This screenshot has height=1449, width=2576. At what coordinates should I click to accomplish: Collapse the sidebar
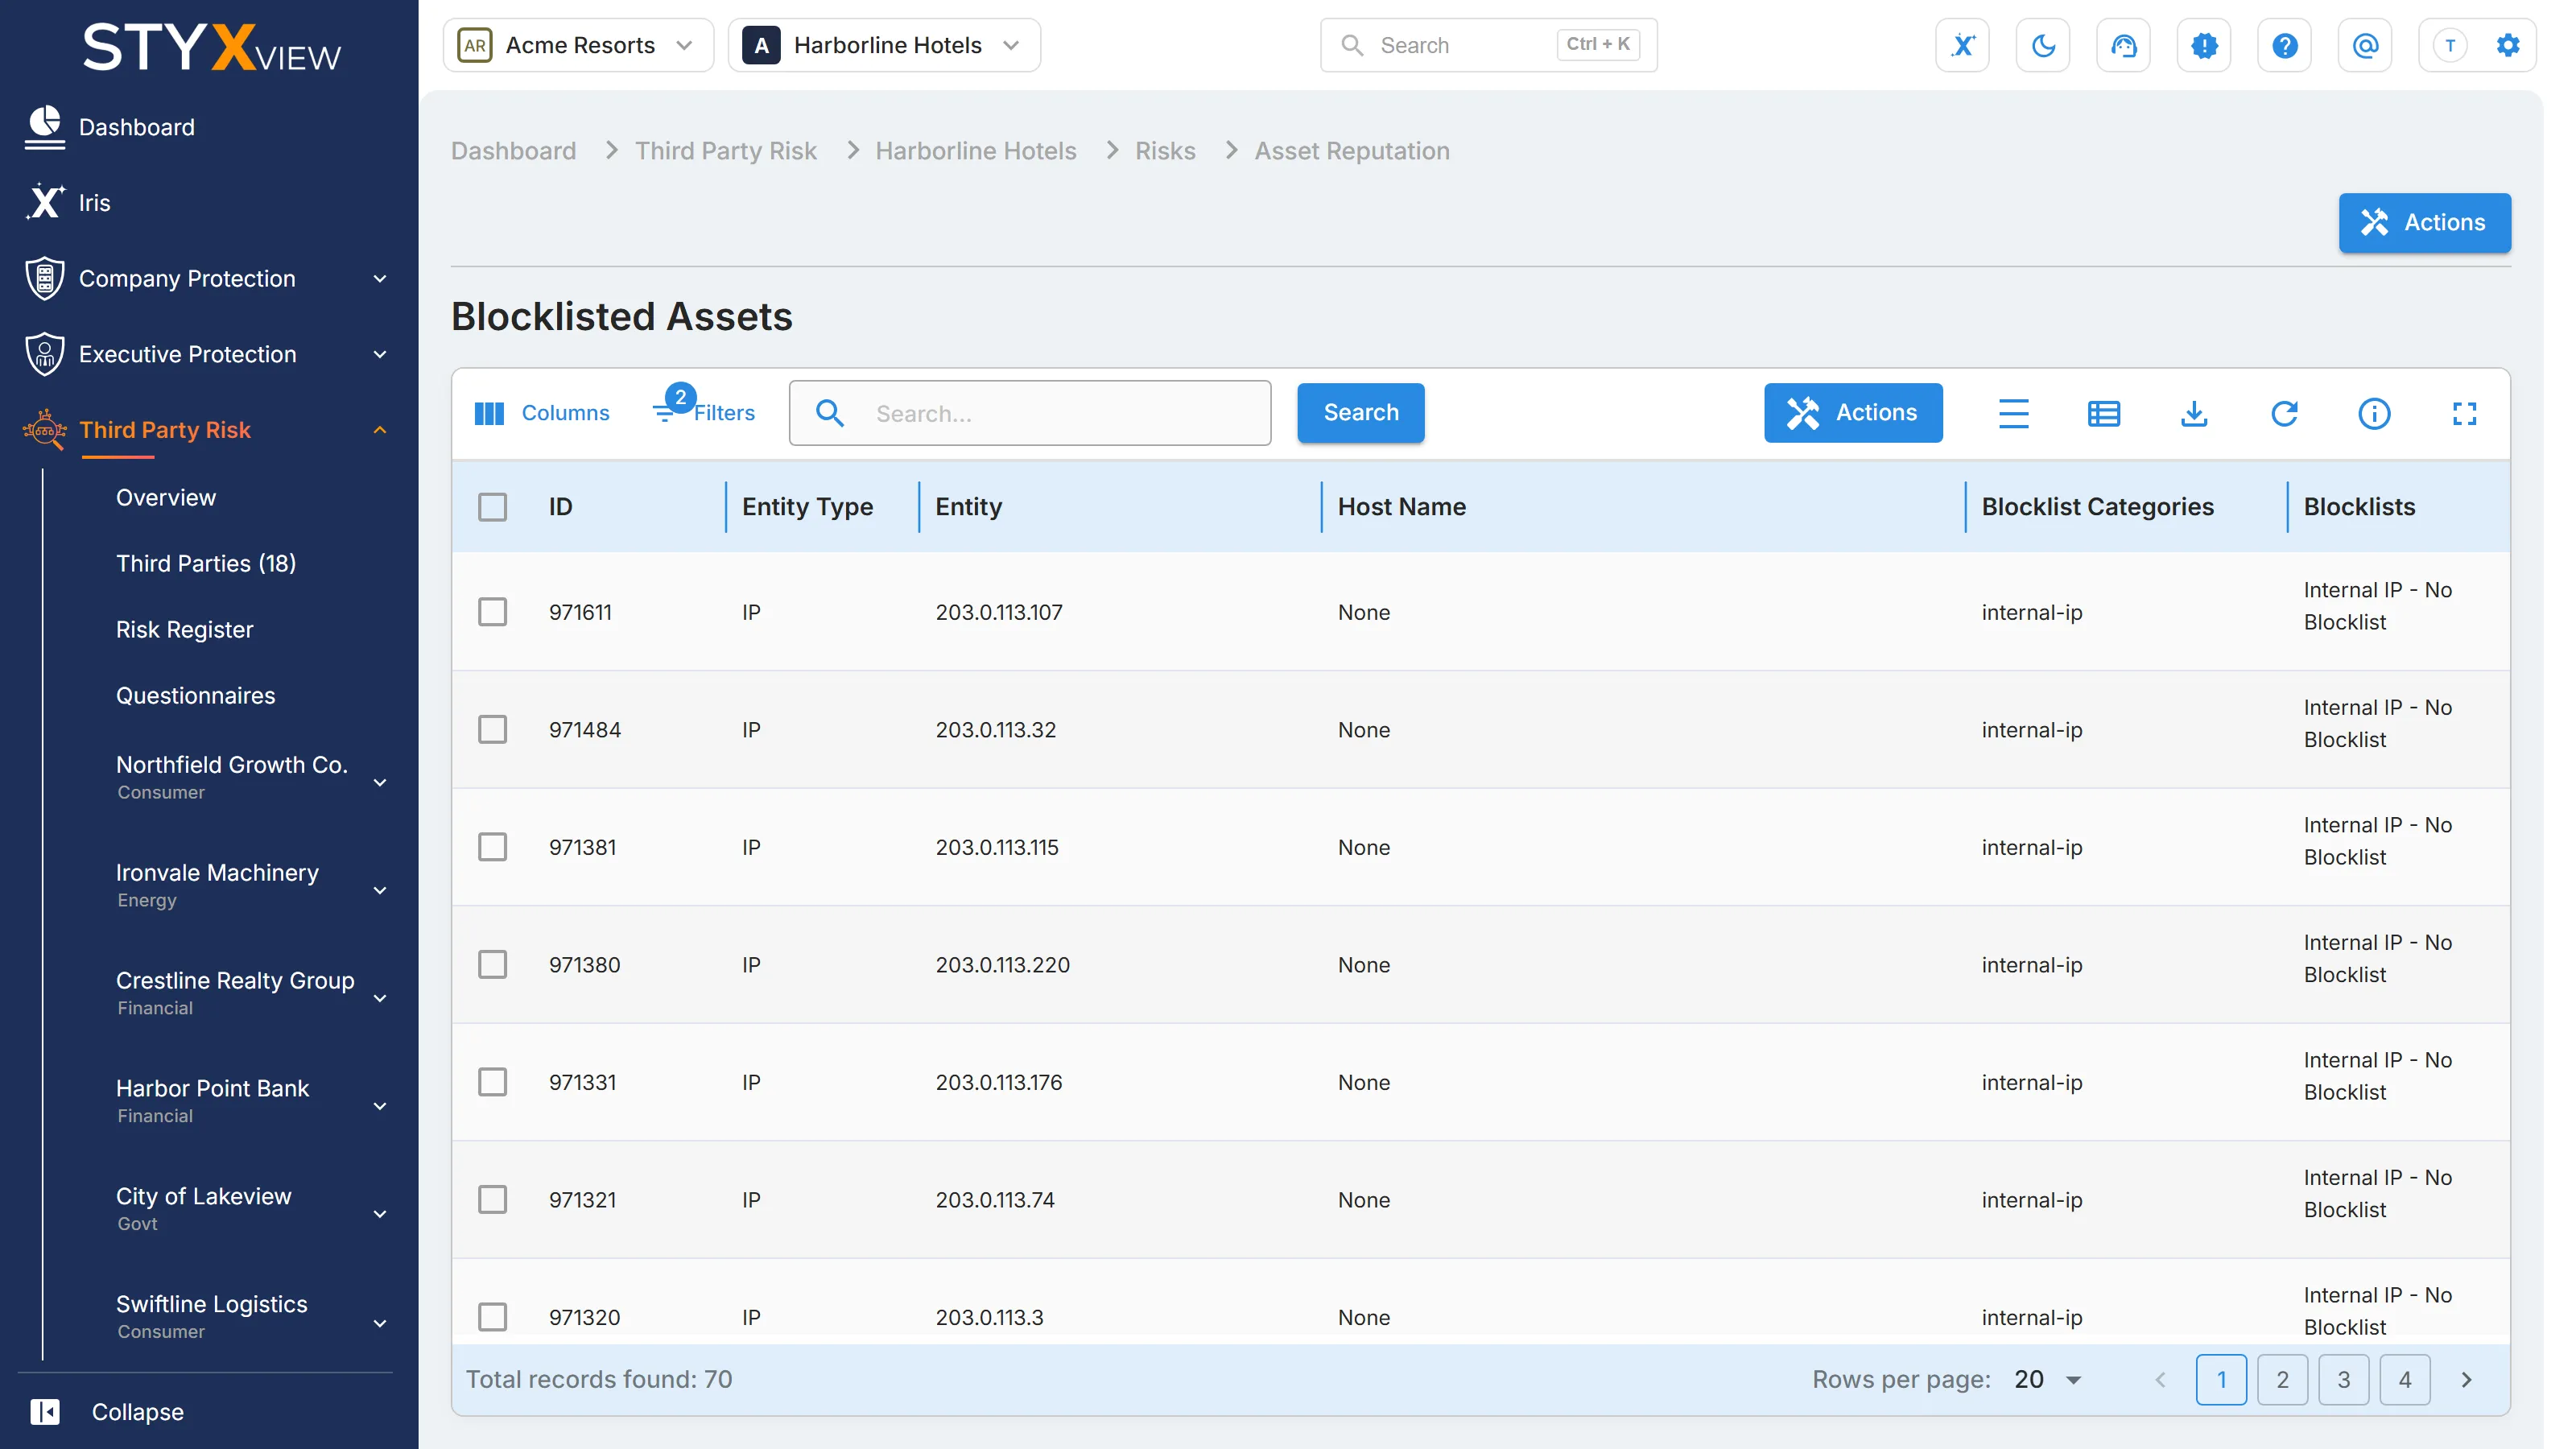click(107, 1411)
